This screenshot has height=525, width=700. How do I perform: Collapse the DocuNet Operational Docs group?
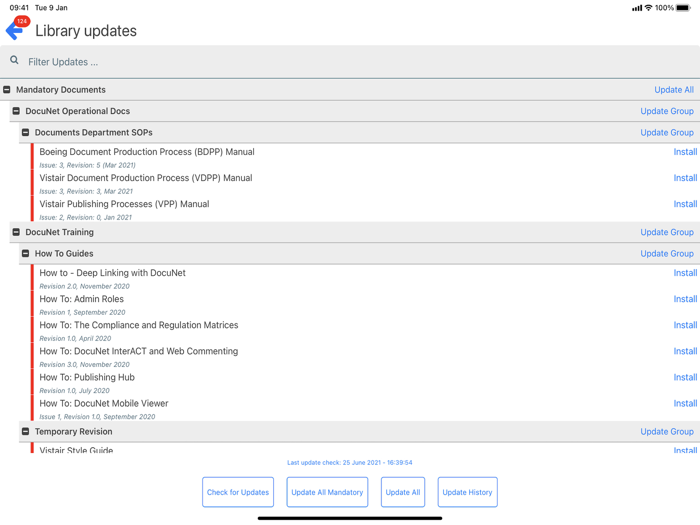coord(16,111)
